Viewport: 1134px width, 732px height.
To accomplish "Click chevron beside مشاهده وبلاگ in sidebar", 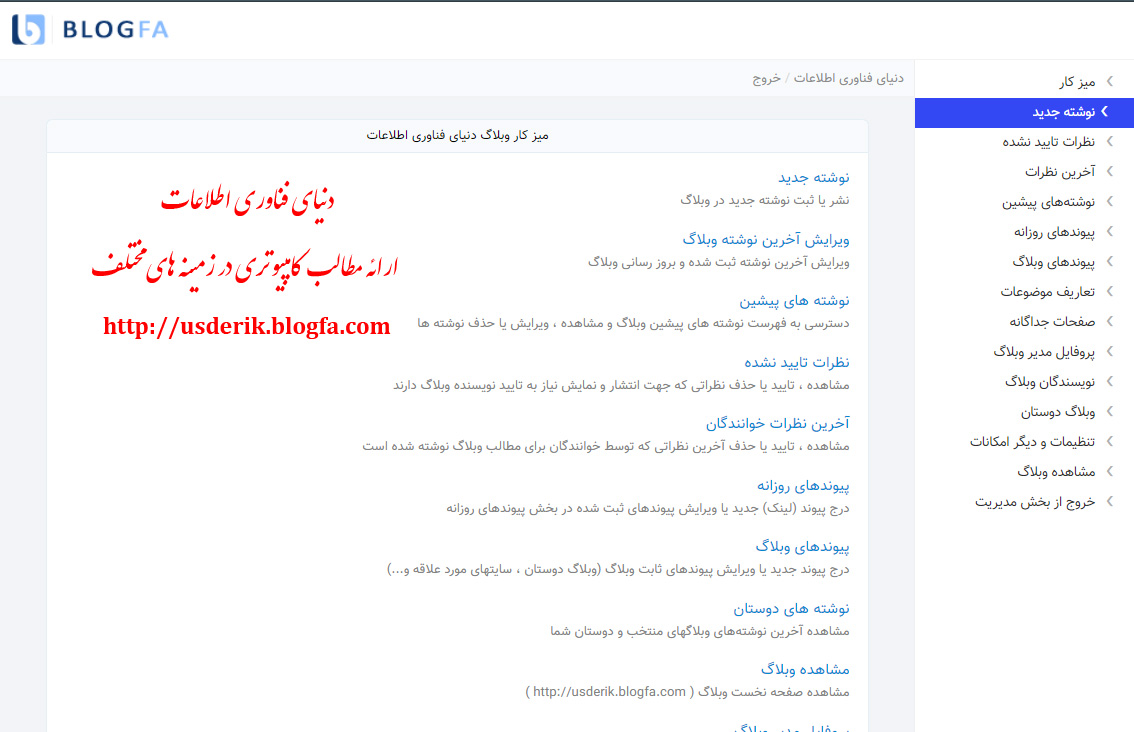I will [x=1109, y=472].
